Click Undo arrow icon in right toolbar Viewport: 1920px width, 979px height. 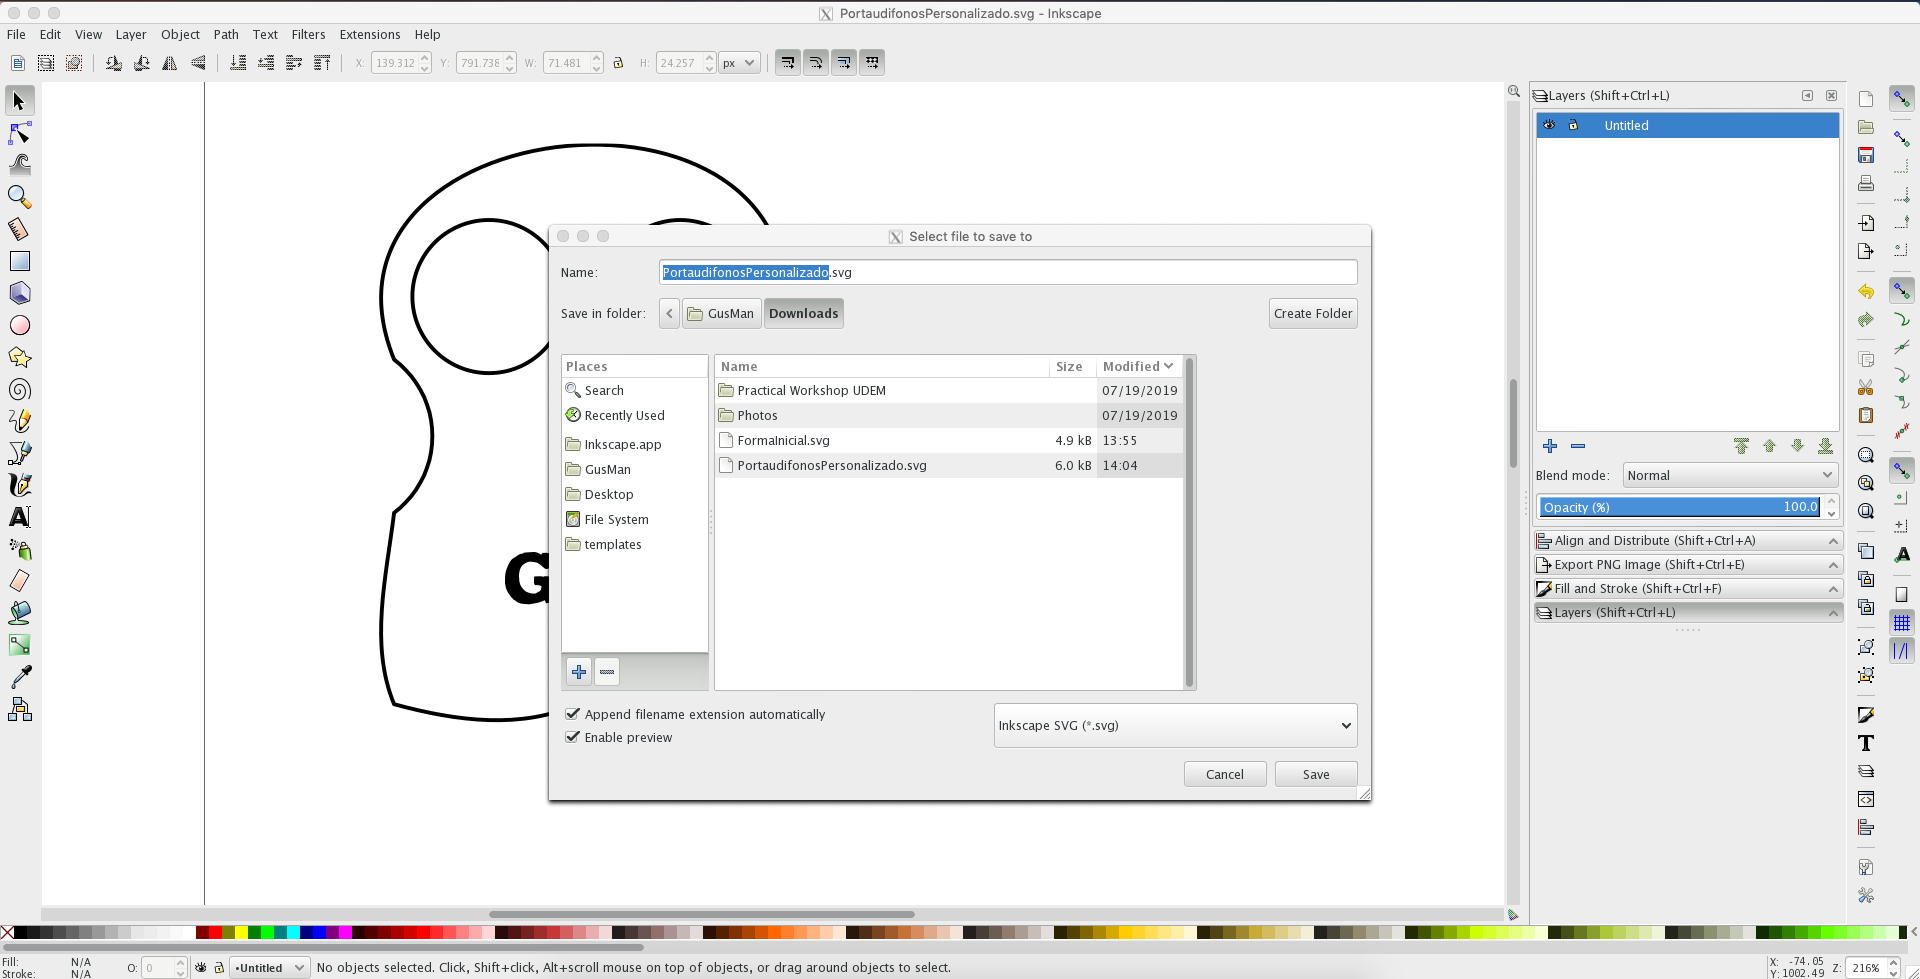pyautogui.click(x=1866, y=291)
